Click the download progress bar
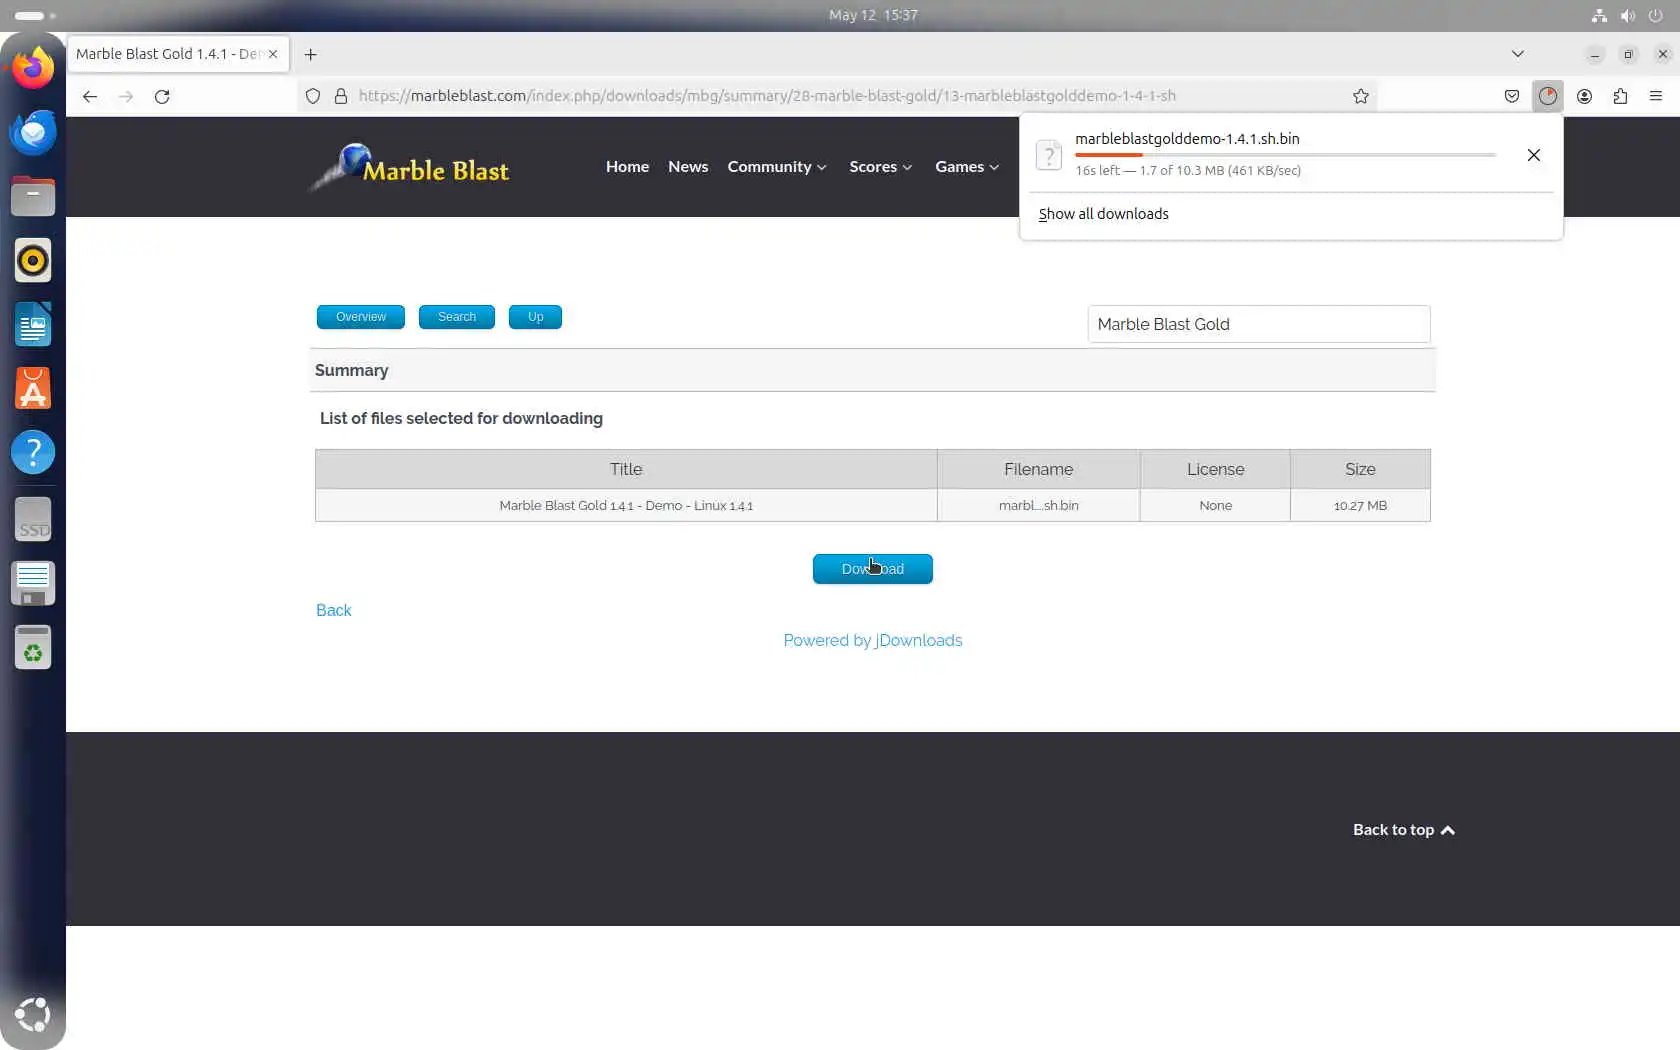The image size is (1680, 1050). (x=1285, y=155)
